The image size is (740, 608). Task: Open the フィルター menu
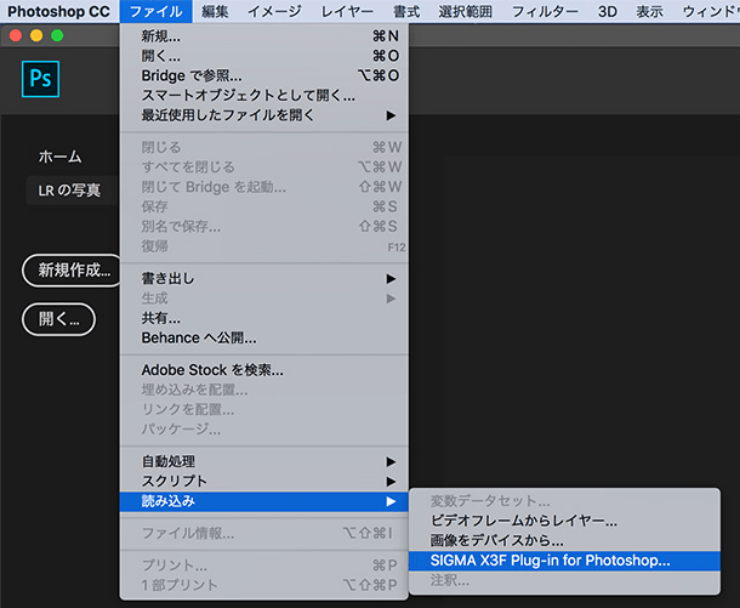pos(545,11)
